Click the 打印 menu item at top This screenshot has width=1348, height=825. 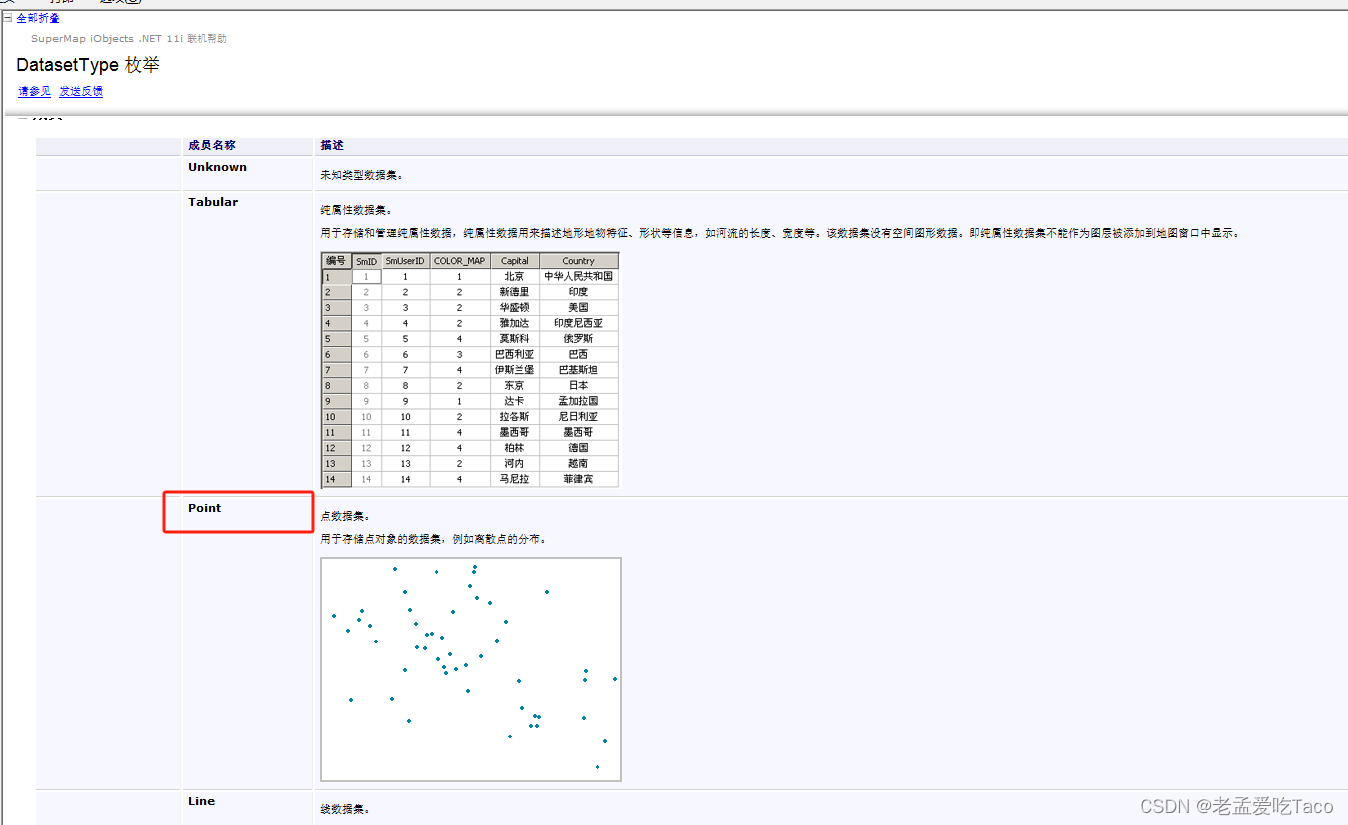60,2
